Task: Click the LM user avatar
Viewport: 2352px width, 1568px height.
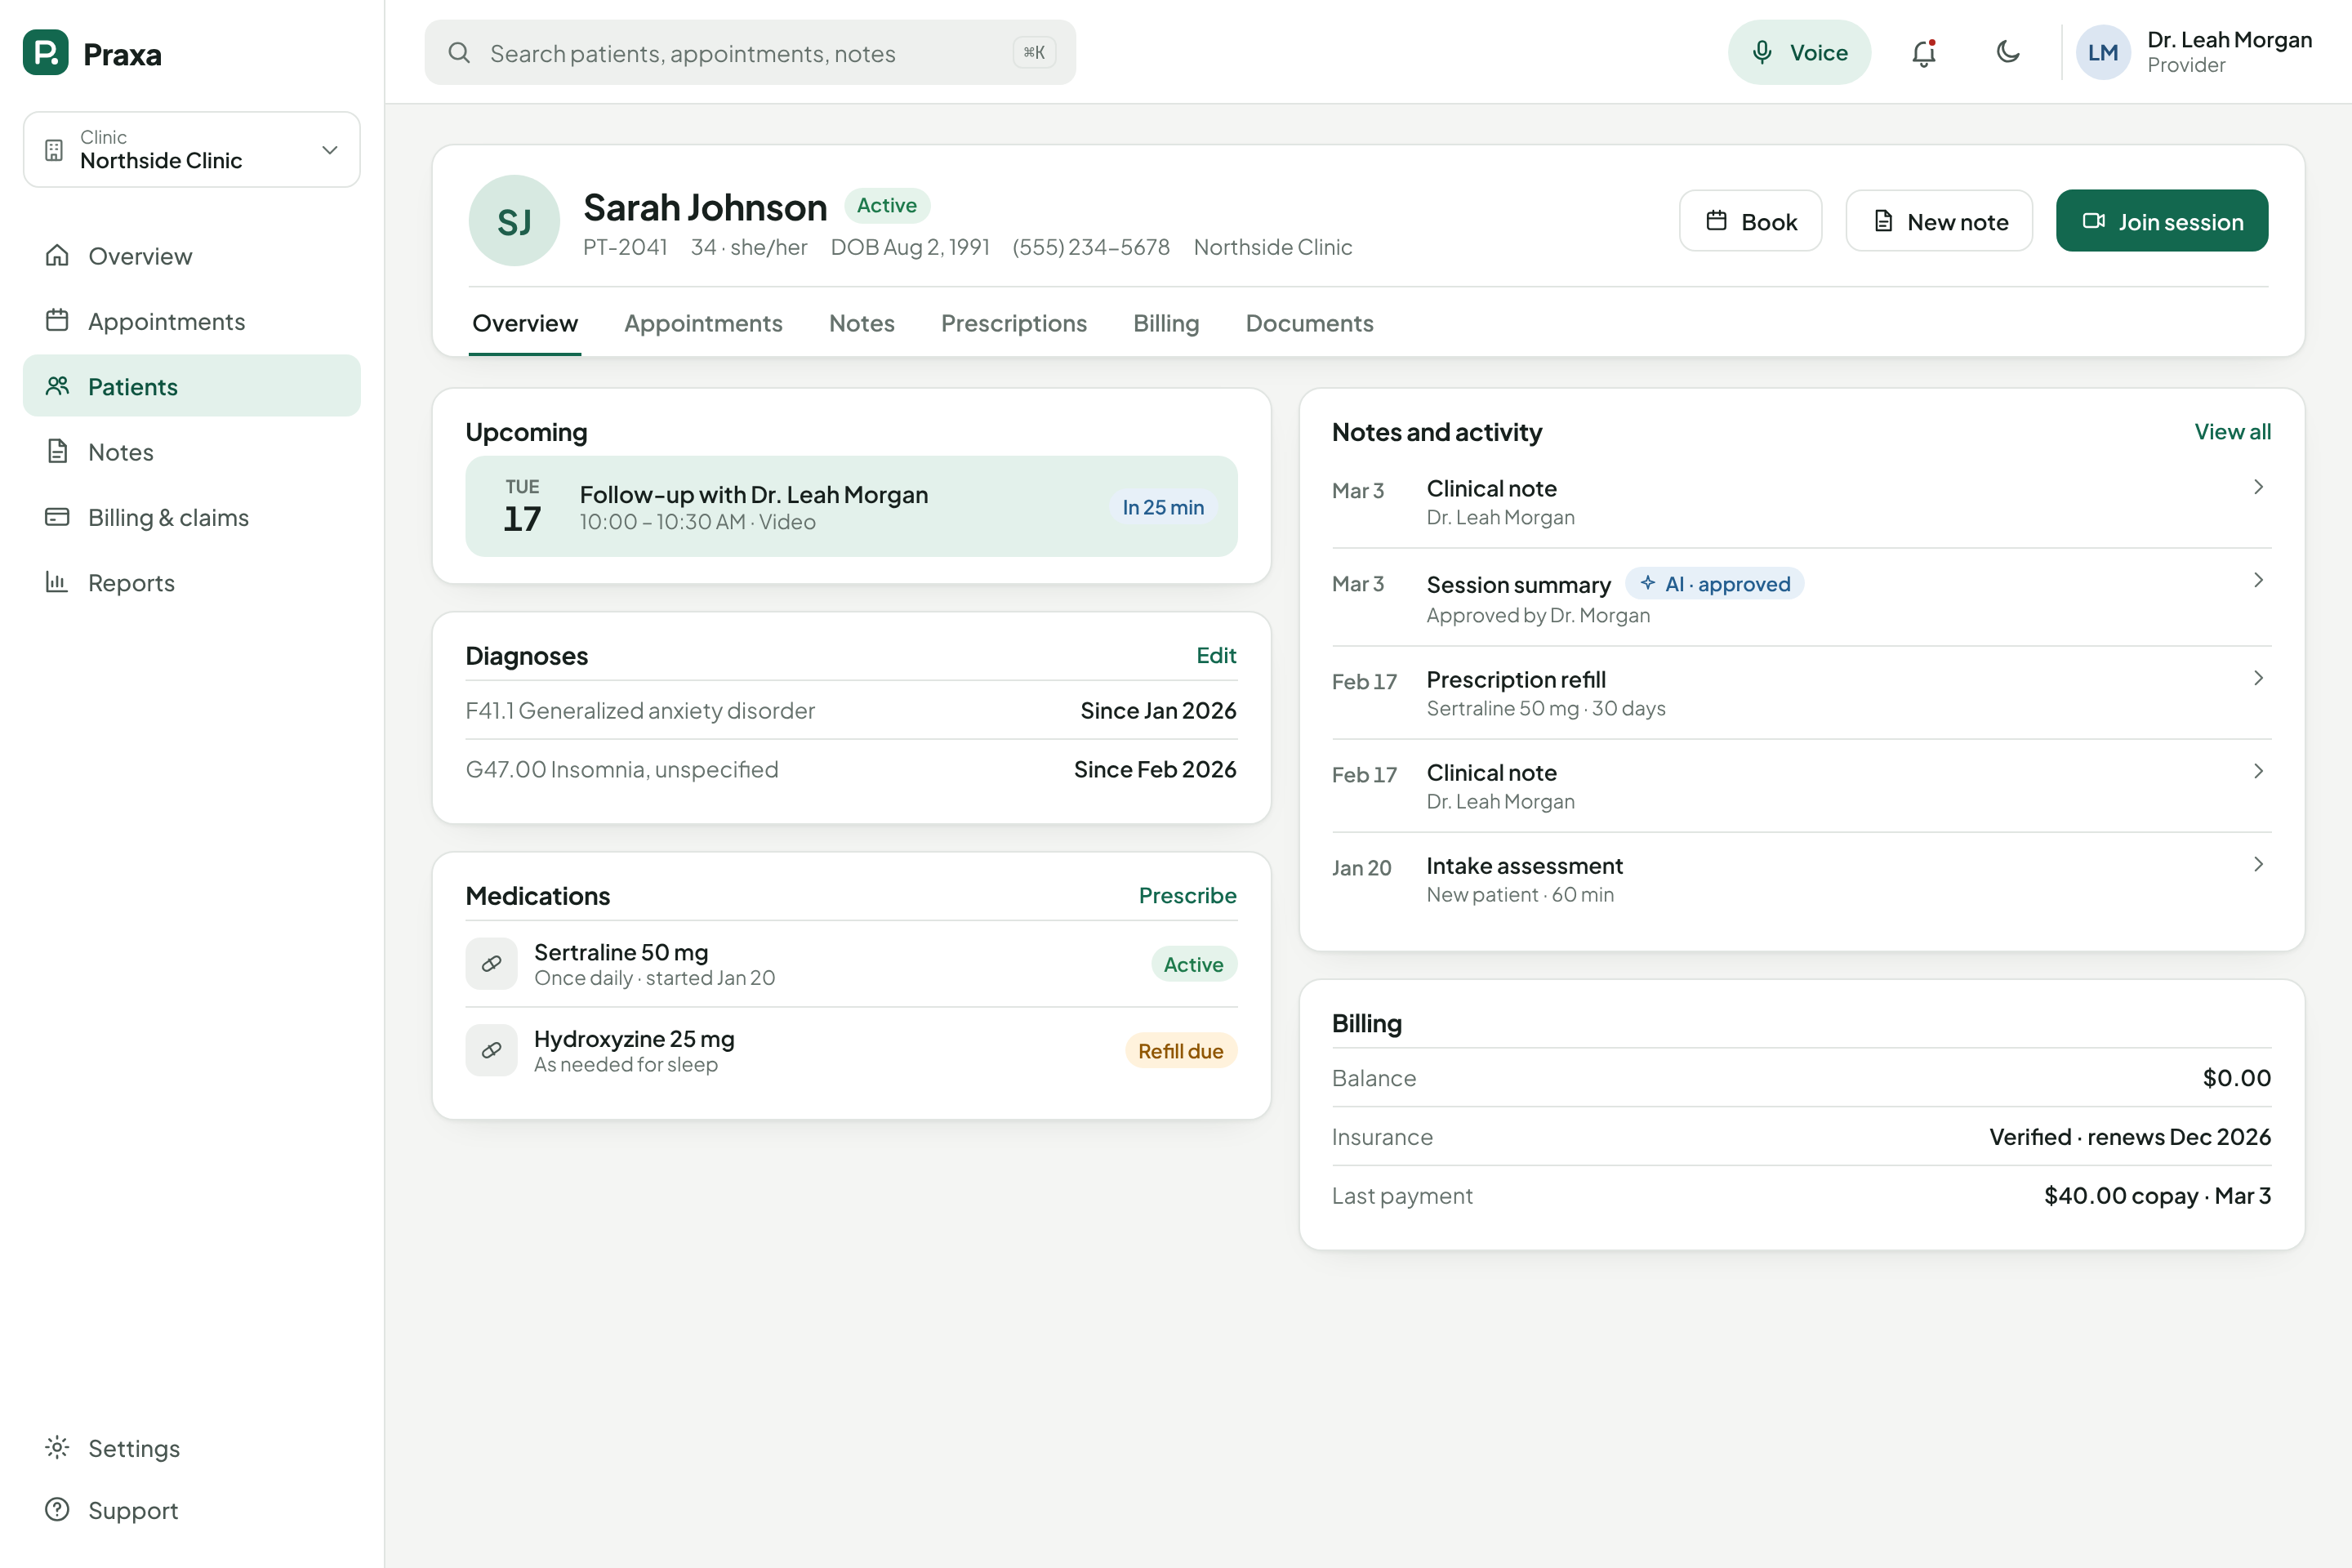Action: click(2103, 52)
